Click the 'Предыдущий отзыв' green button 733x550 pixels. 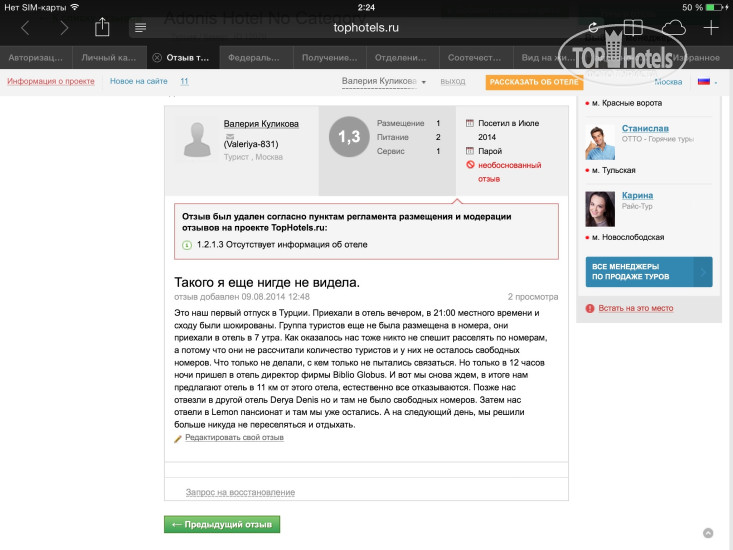tap(222, 523)
